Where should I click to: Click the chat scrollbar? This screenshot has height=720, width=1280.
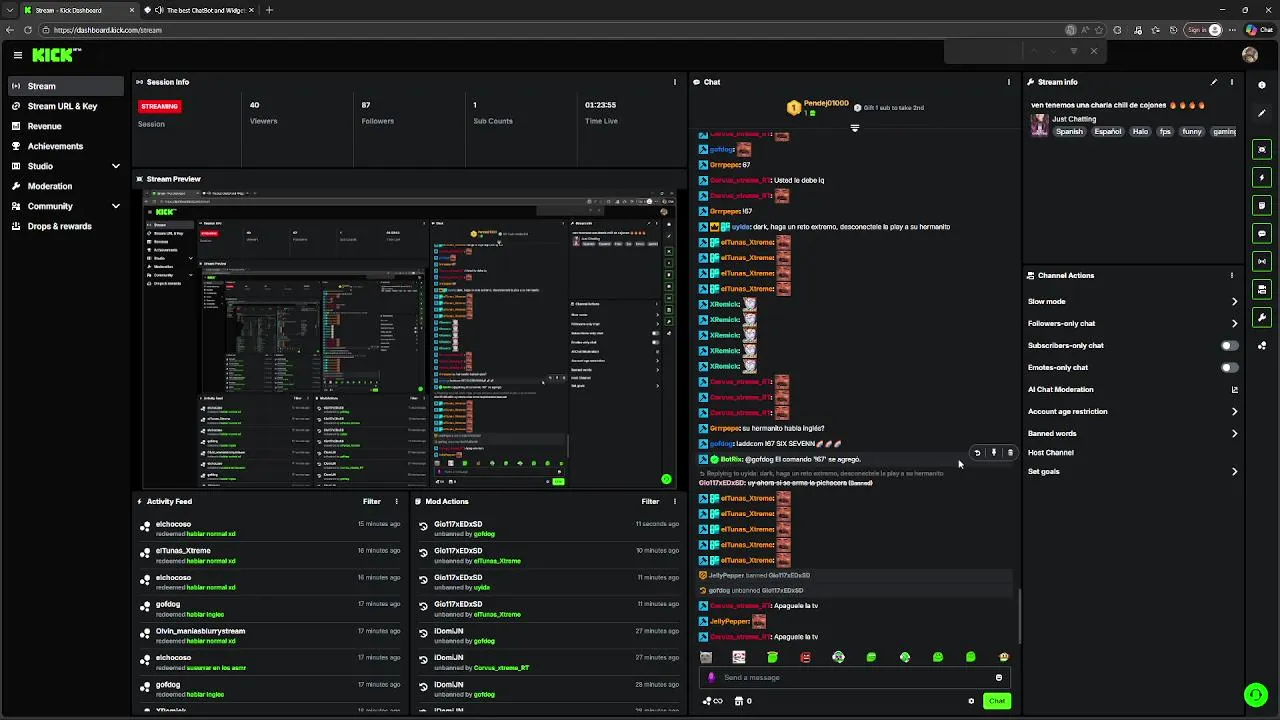coord(1019,615)
